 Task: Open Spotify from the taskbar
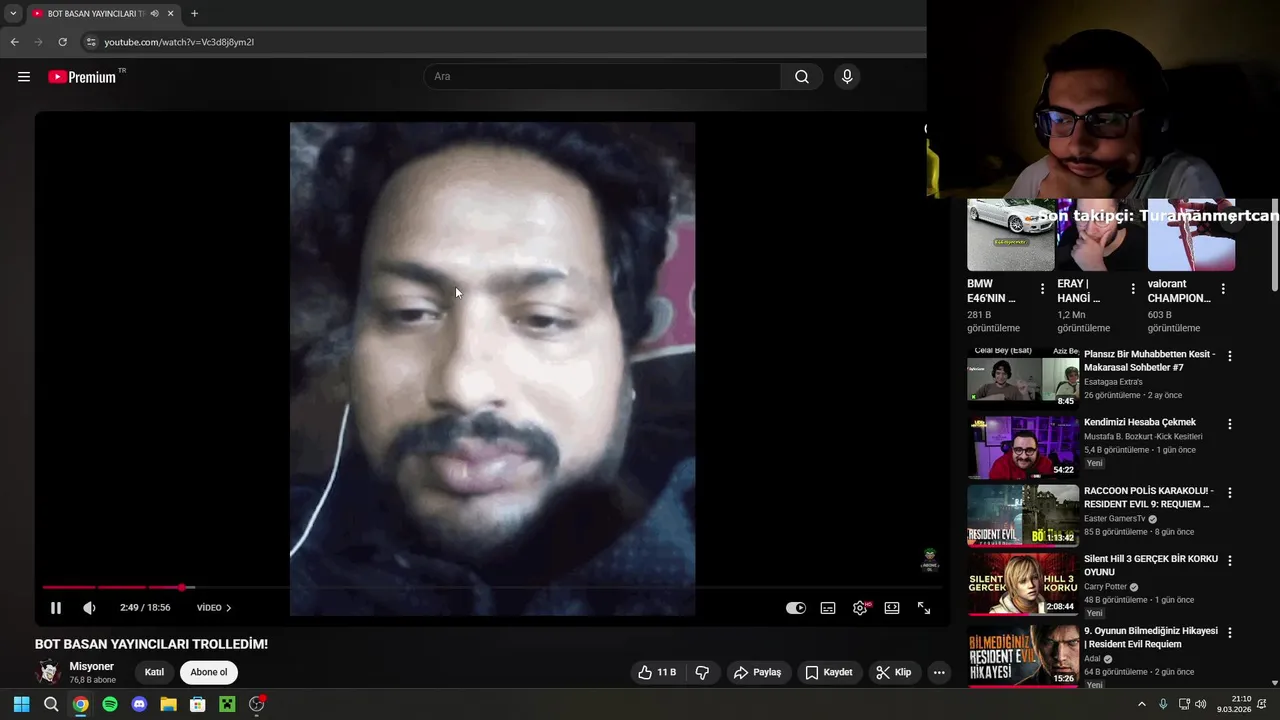coord(110,704)
